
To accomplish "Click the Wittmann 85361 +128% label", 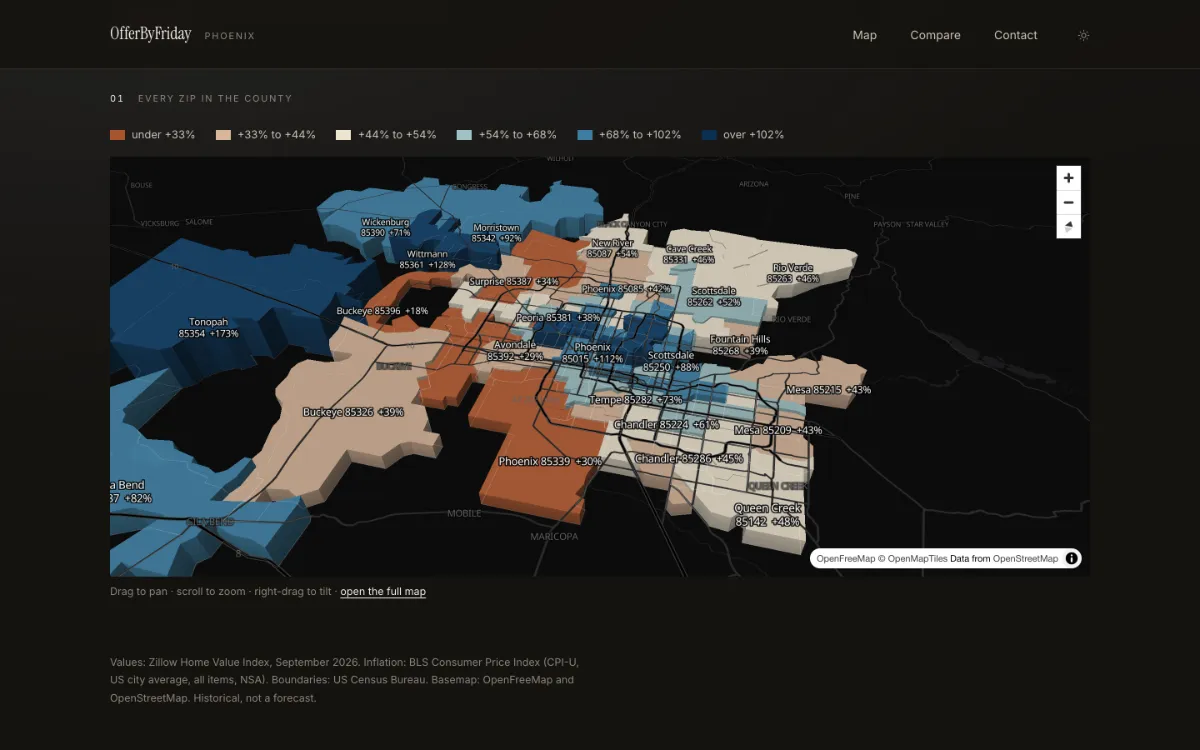I will pos(427,260).
